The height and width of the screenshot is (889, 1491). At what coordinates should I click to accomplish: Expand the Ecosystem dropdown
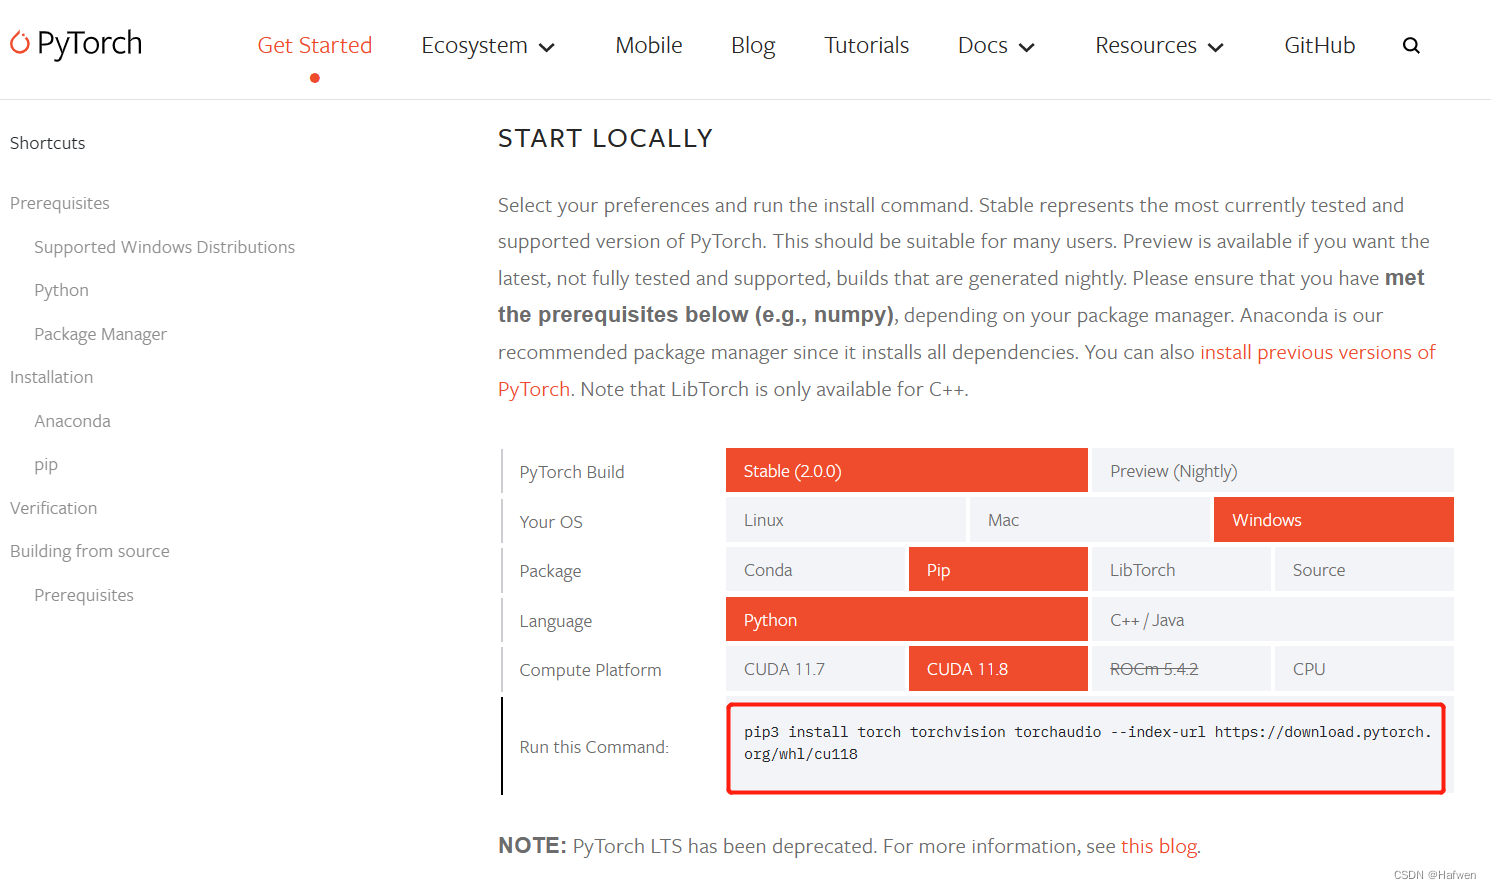[x=488, y=46]
